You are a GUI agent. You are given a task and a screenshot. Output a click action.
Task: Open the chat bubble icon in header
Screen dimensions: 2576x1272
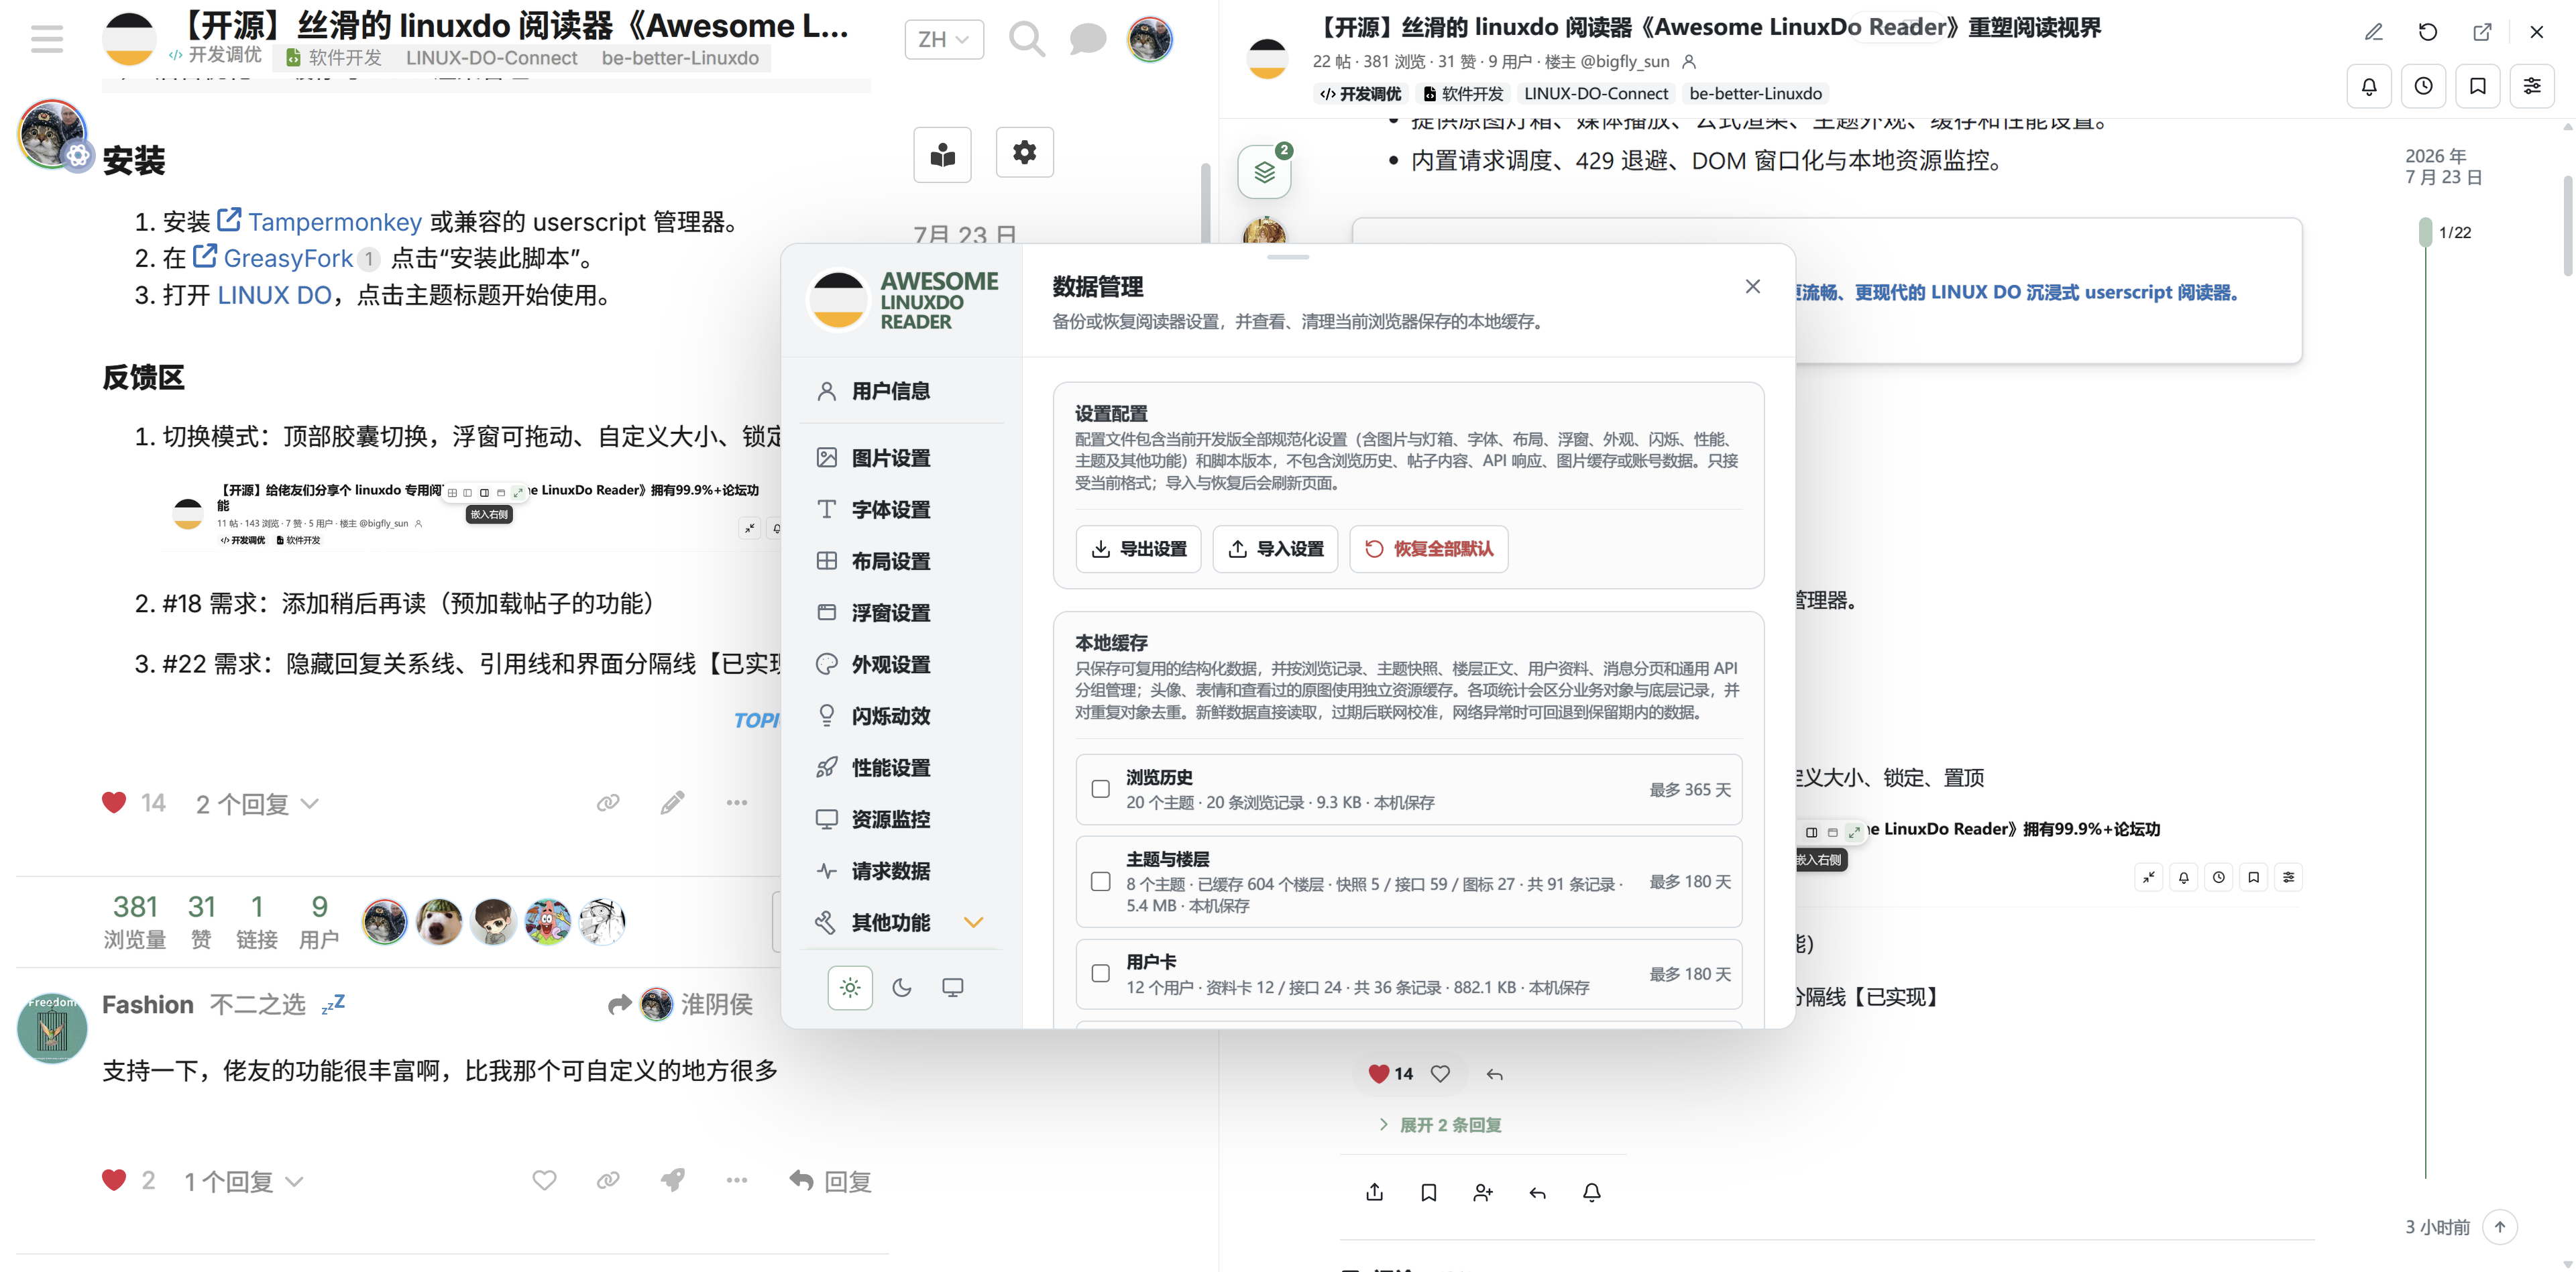[1087, 39]
